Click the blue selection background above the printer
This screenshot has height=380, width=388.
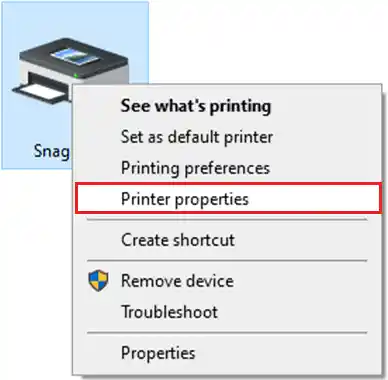(x=75, y=18)
